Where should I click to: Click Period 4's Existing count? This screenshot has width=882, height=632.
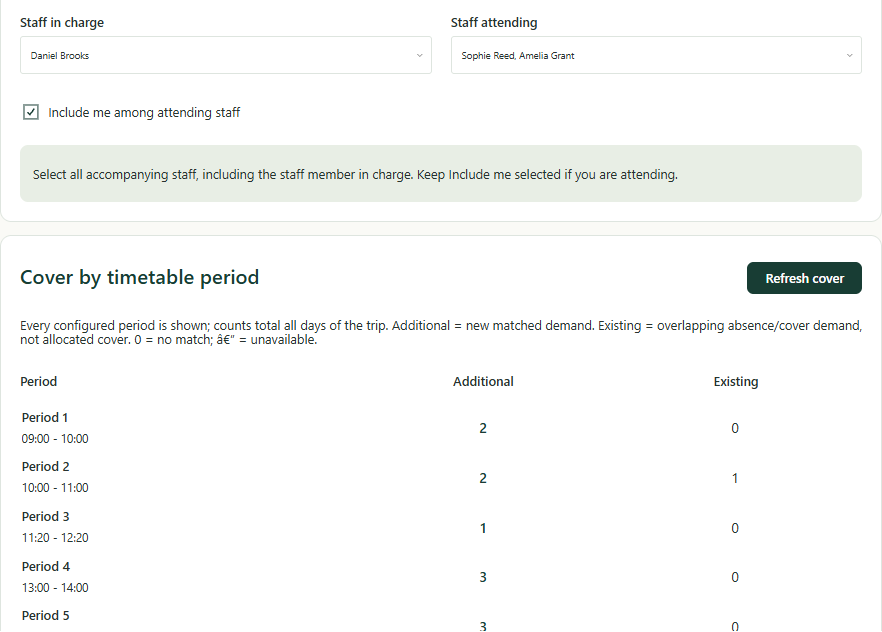[735, 577]
